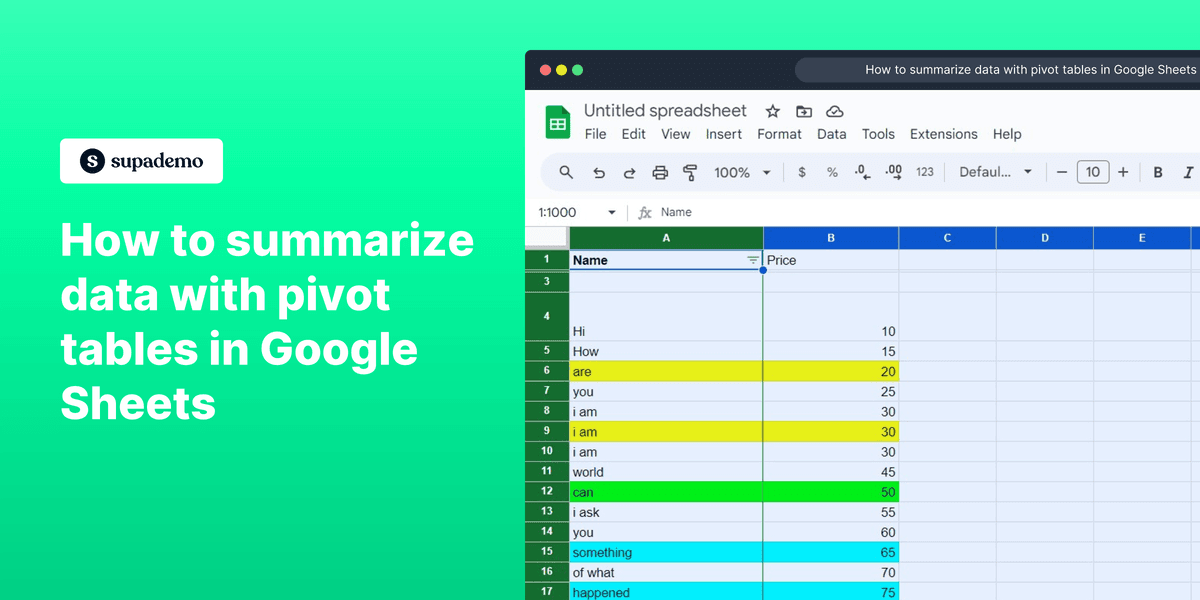Screen dimensions: 1200x600
Task: Click the Search icon in the toolbar
Action: (566, 172)
